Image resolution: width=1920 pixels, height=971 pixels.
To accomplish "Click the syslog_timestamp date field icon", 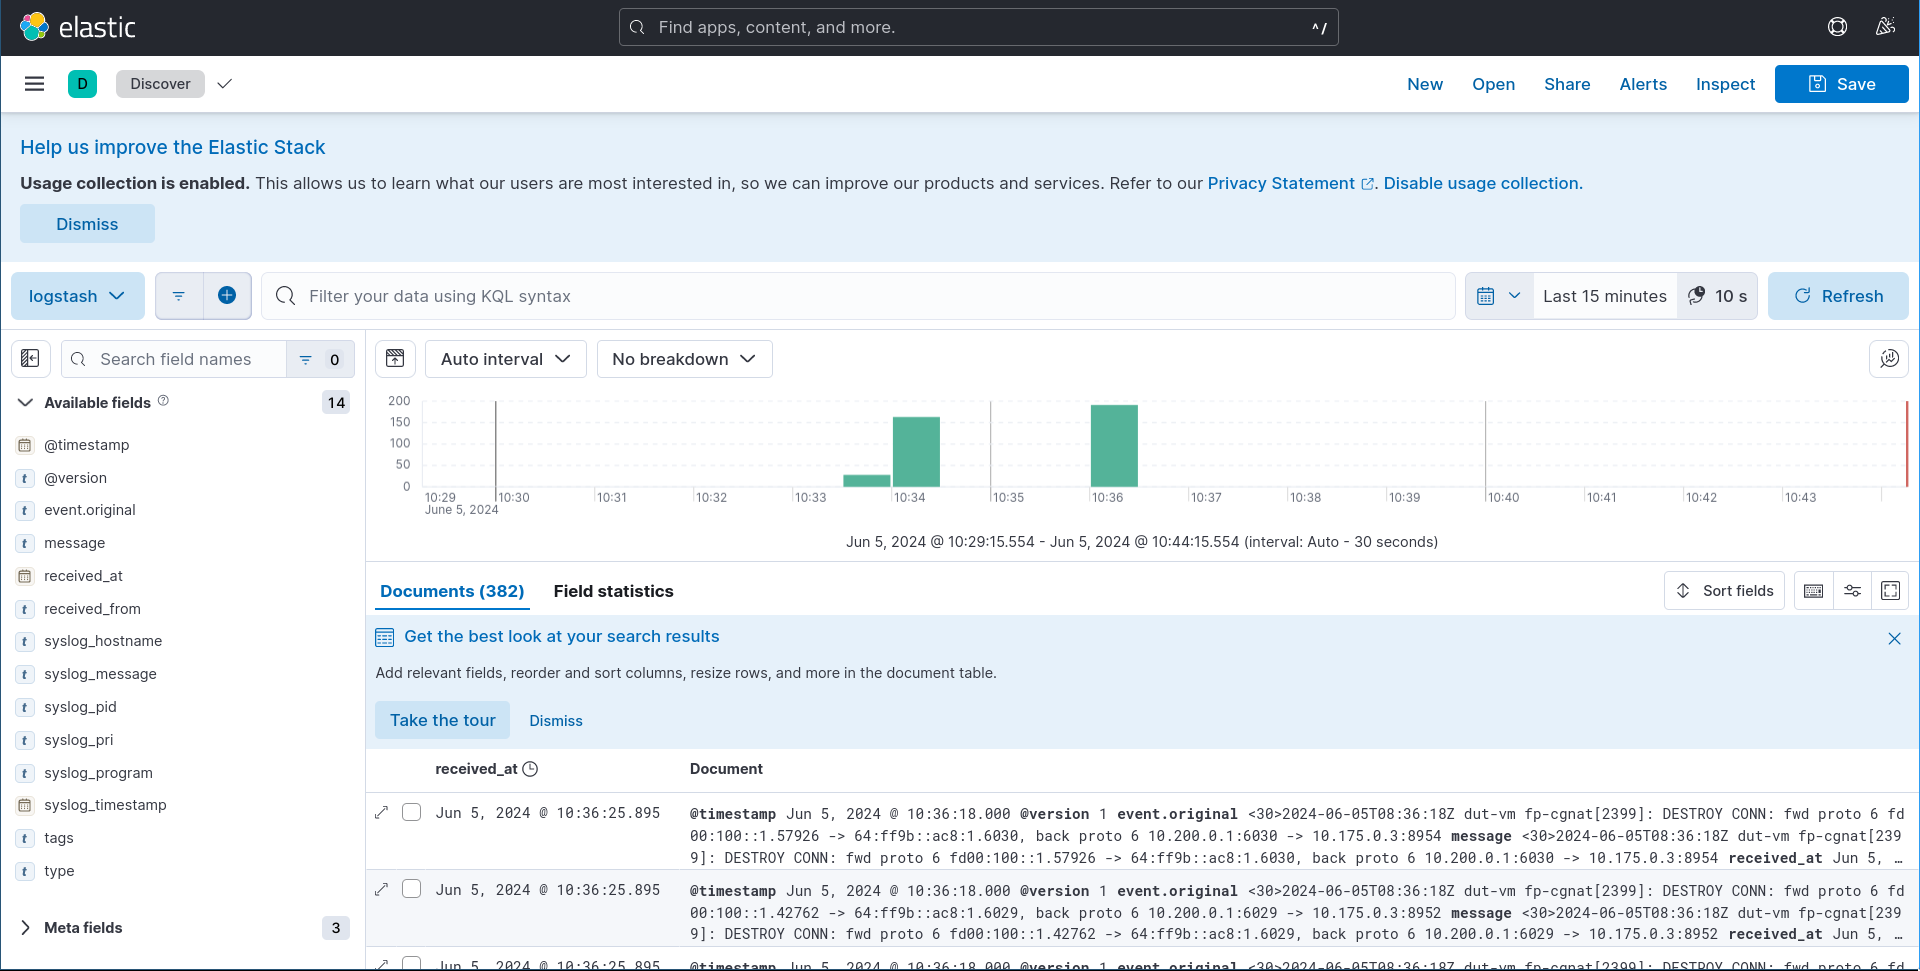I will point(25,805).
